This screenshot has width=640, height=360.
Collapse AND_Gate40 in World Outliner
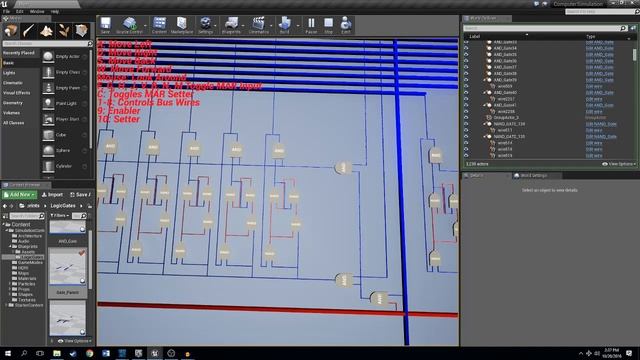tap(484, 93)
